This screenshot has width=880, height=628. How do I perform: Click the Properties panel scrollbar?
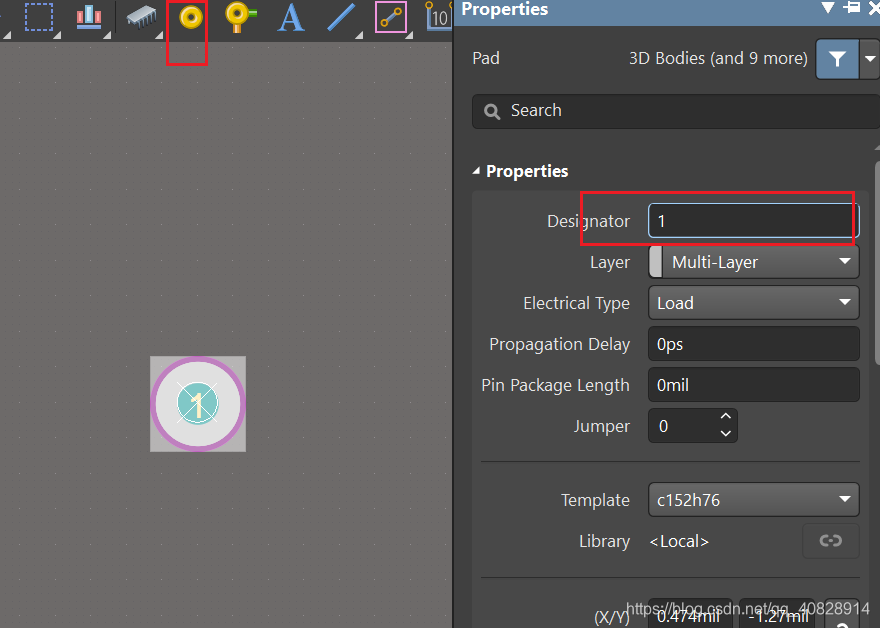877,264
